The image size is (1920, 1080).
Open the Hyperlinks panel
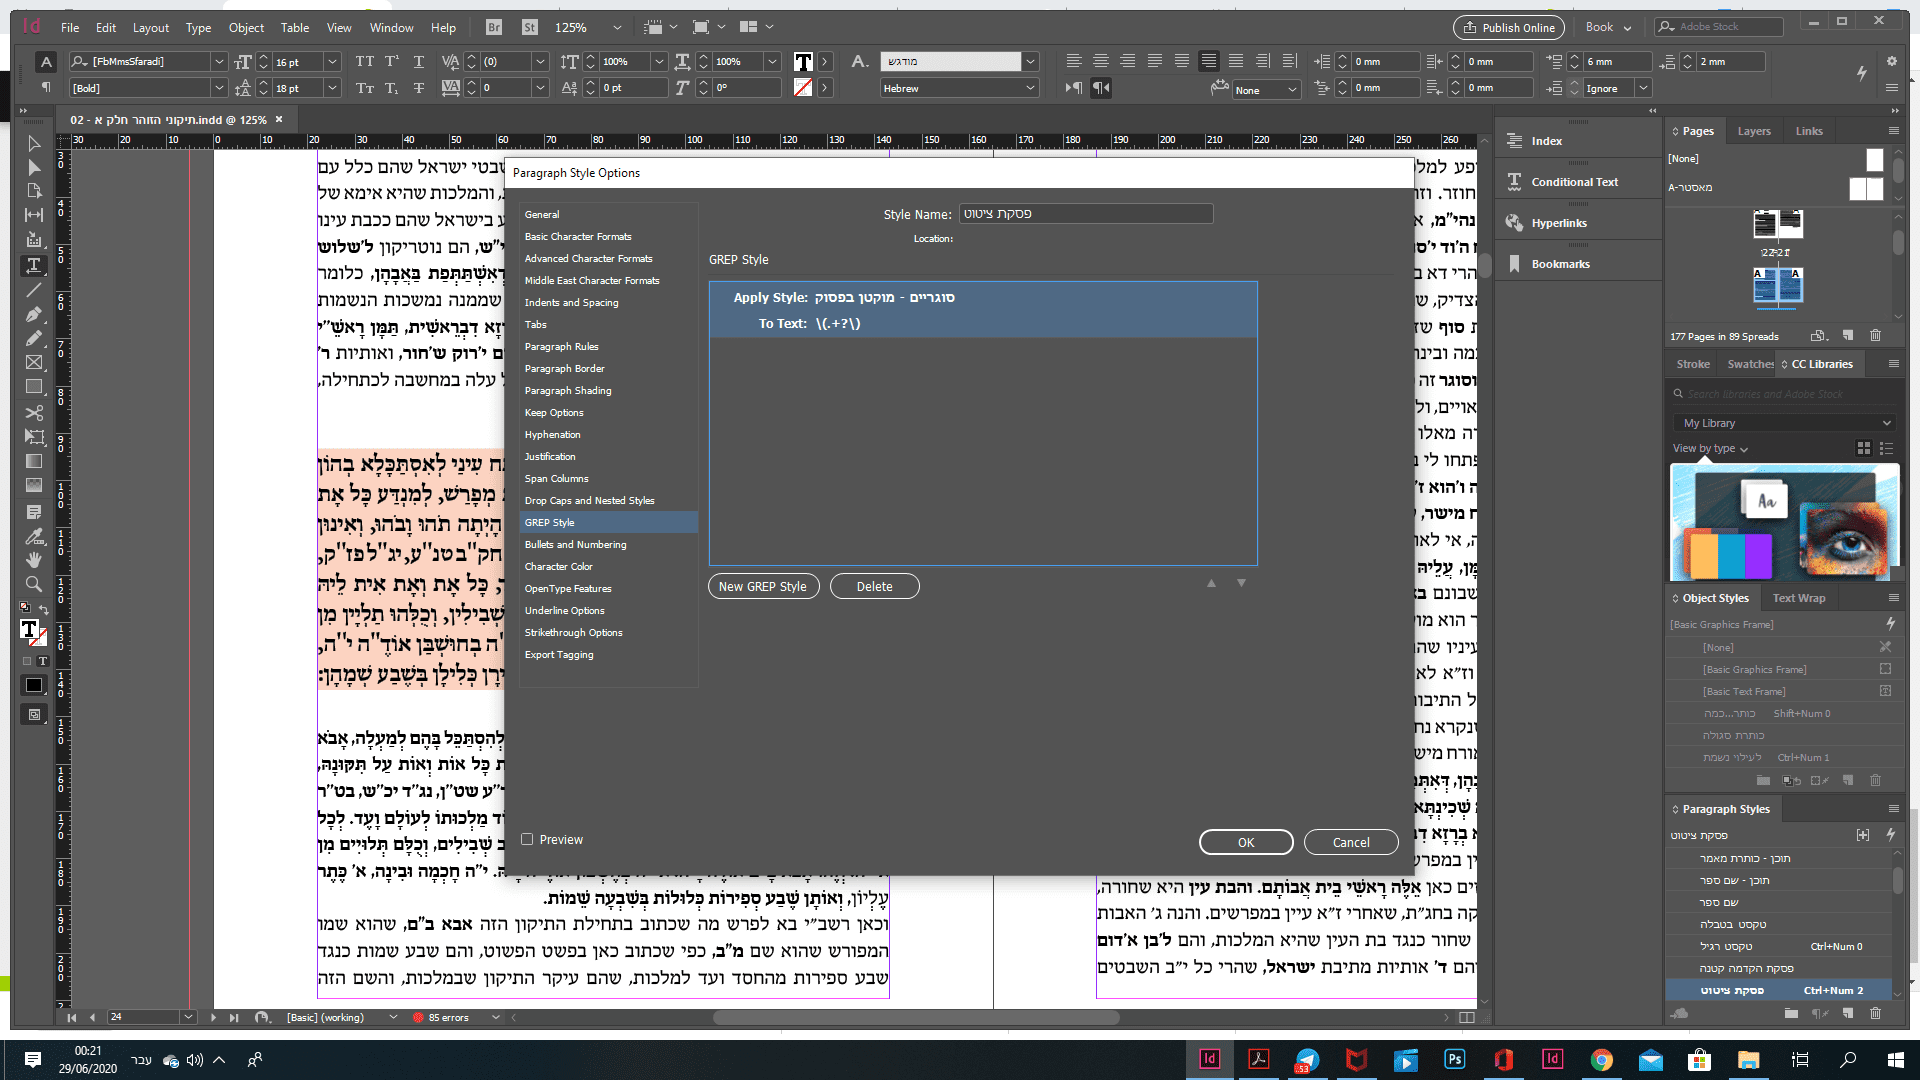point(1558,223)
